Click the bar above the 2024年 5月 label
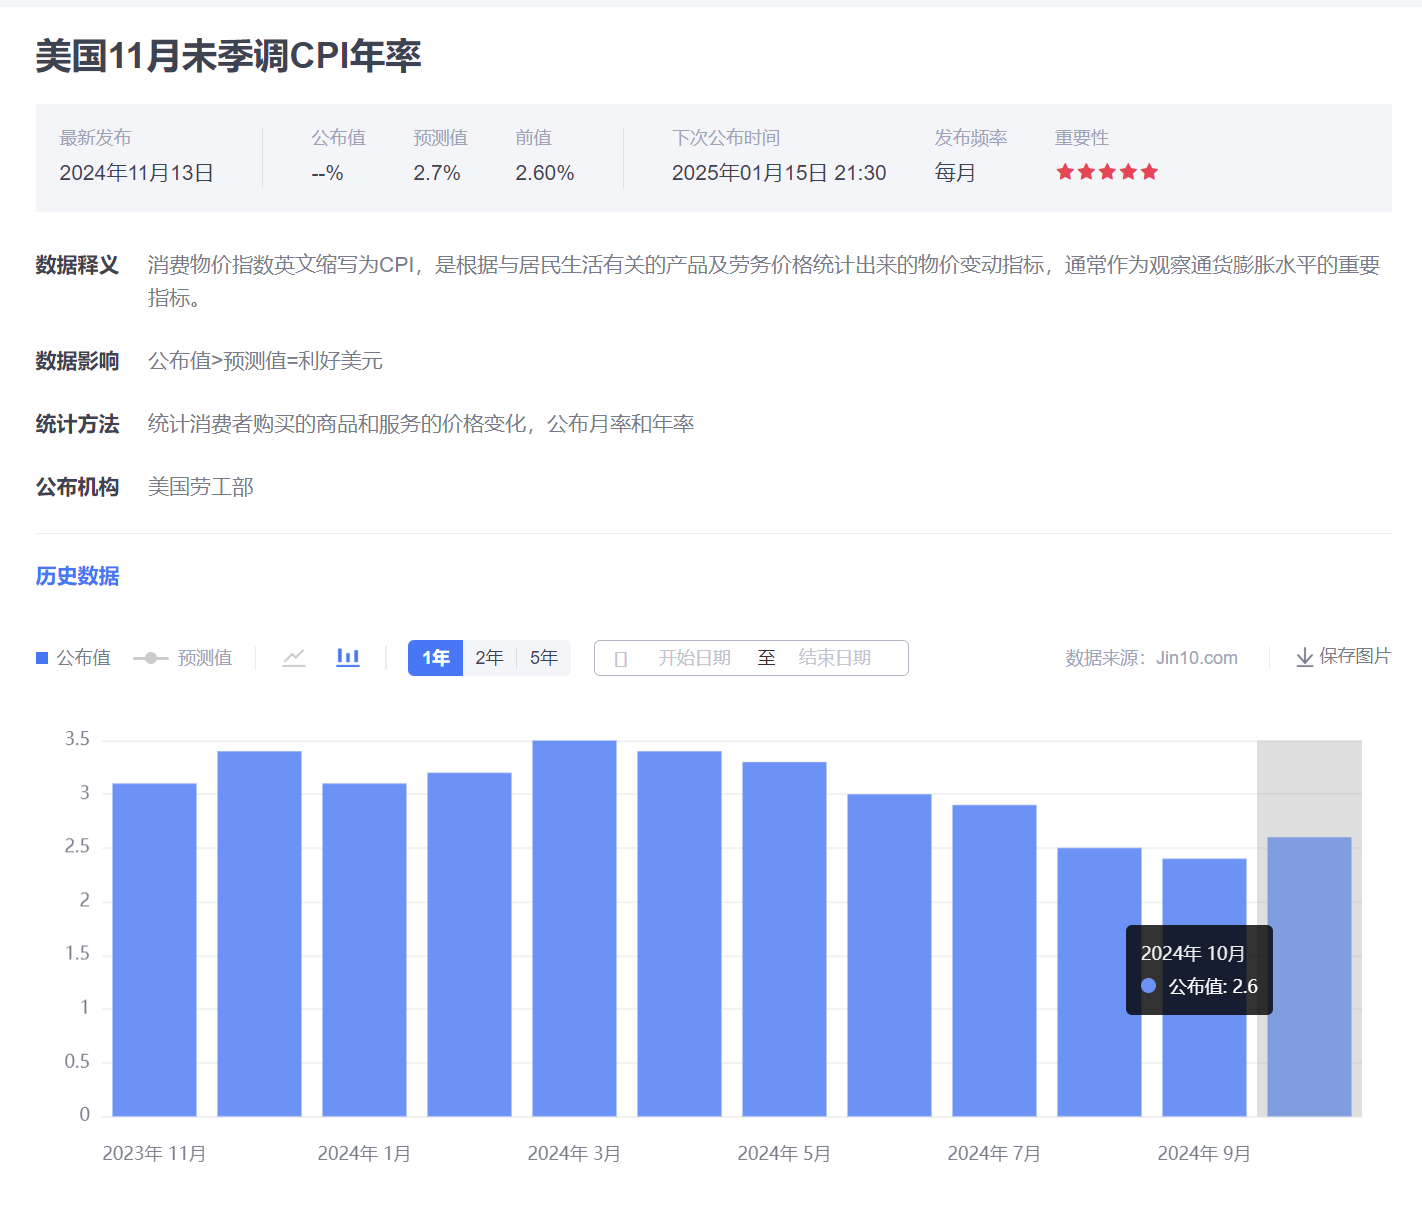Viewport: 1422px width, 1205px height. tap(784, 939)
